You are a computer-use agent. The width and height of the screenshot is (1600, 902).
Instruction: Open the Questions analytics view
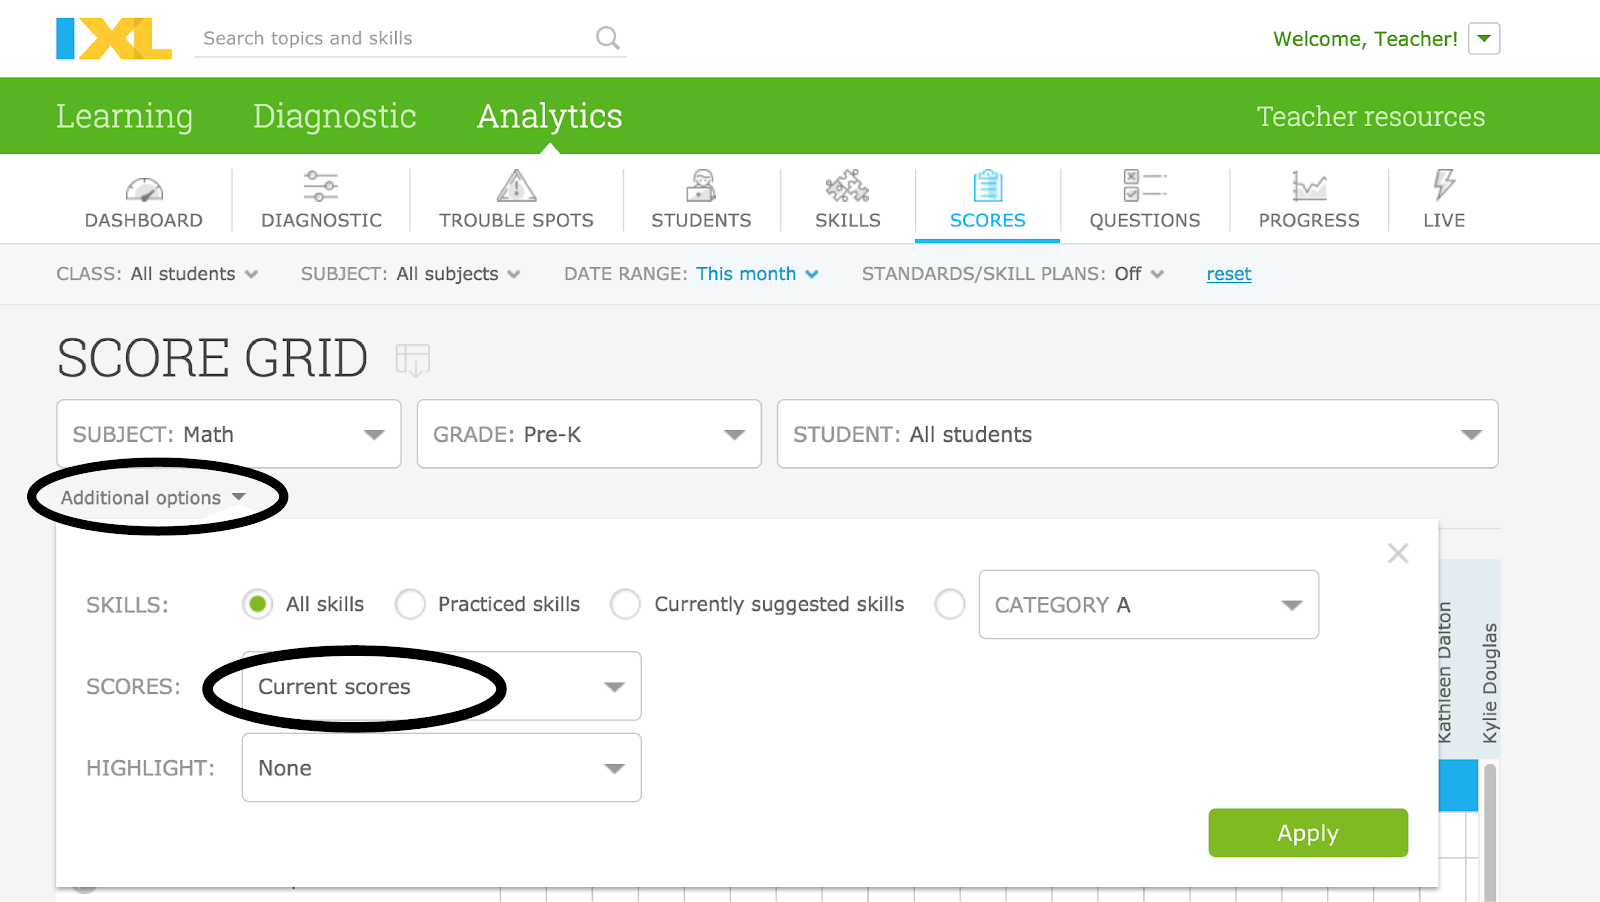point(1144,198)
